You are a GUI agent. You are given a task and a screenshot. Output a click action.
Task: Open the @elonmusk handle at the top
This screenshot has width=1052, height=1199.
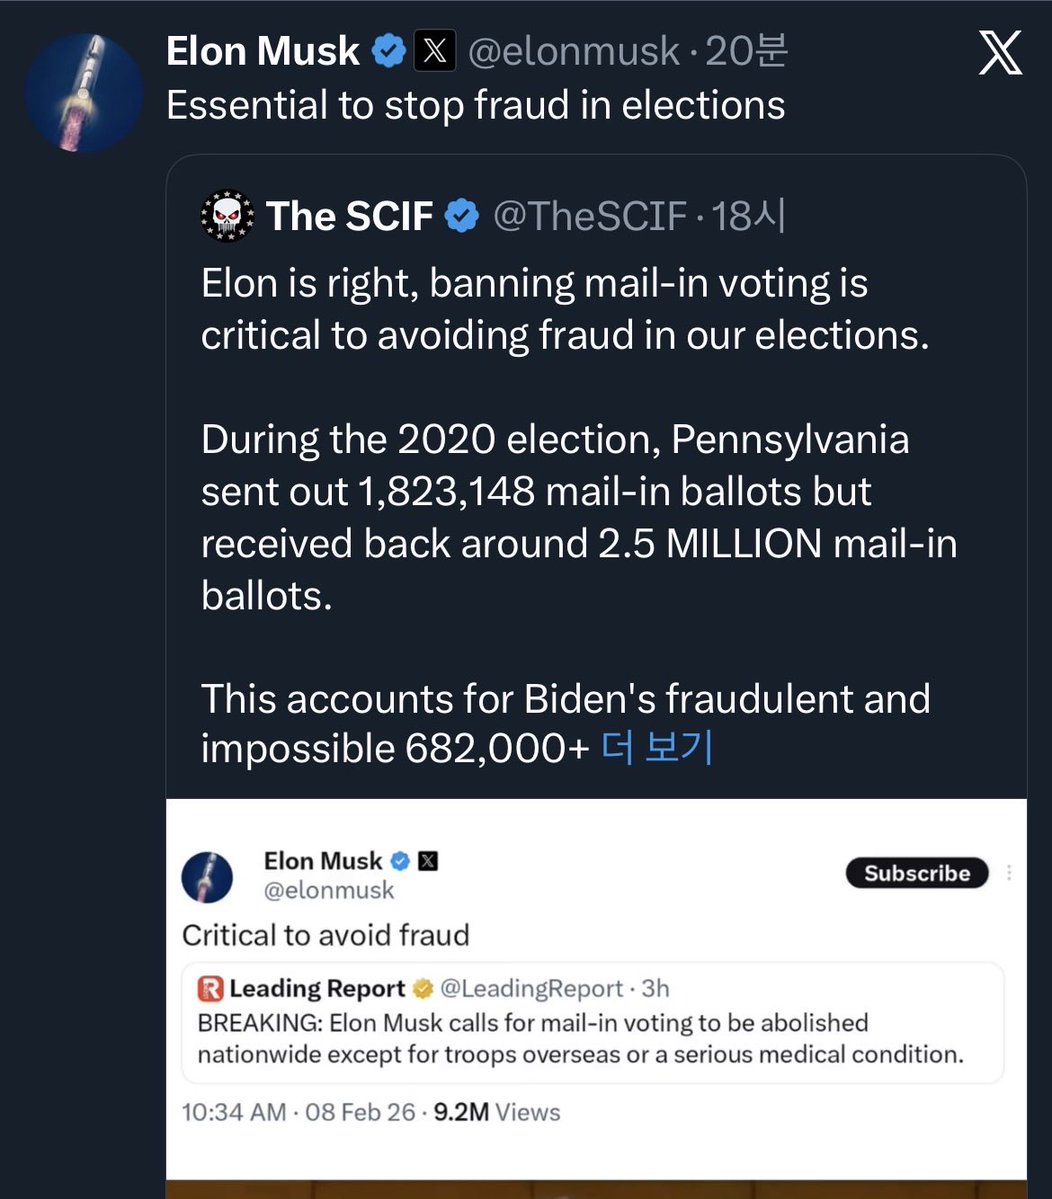573,51
